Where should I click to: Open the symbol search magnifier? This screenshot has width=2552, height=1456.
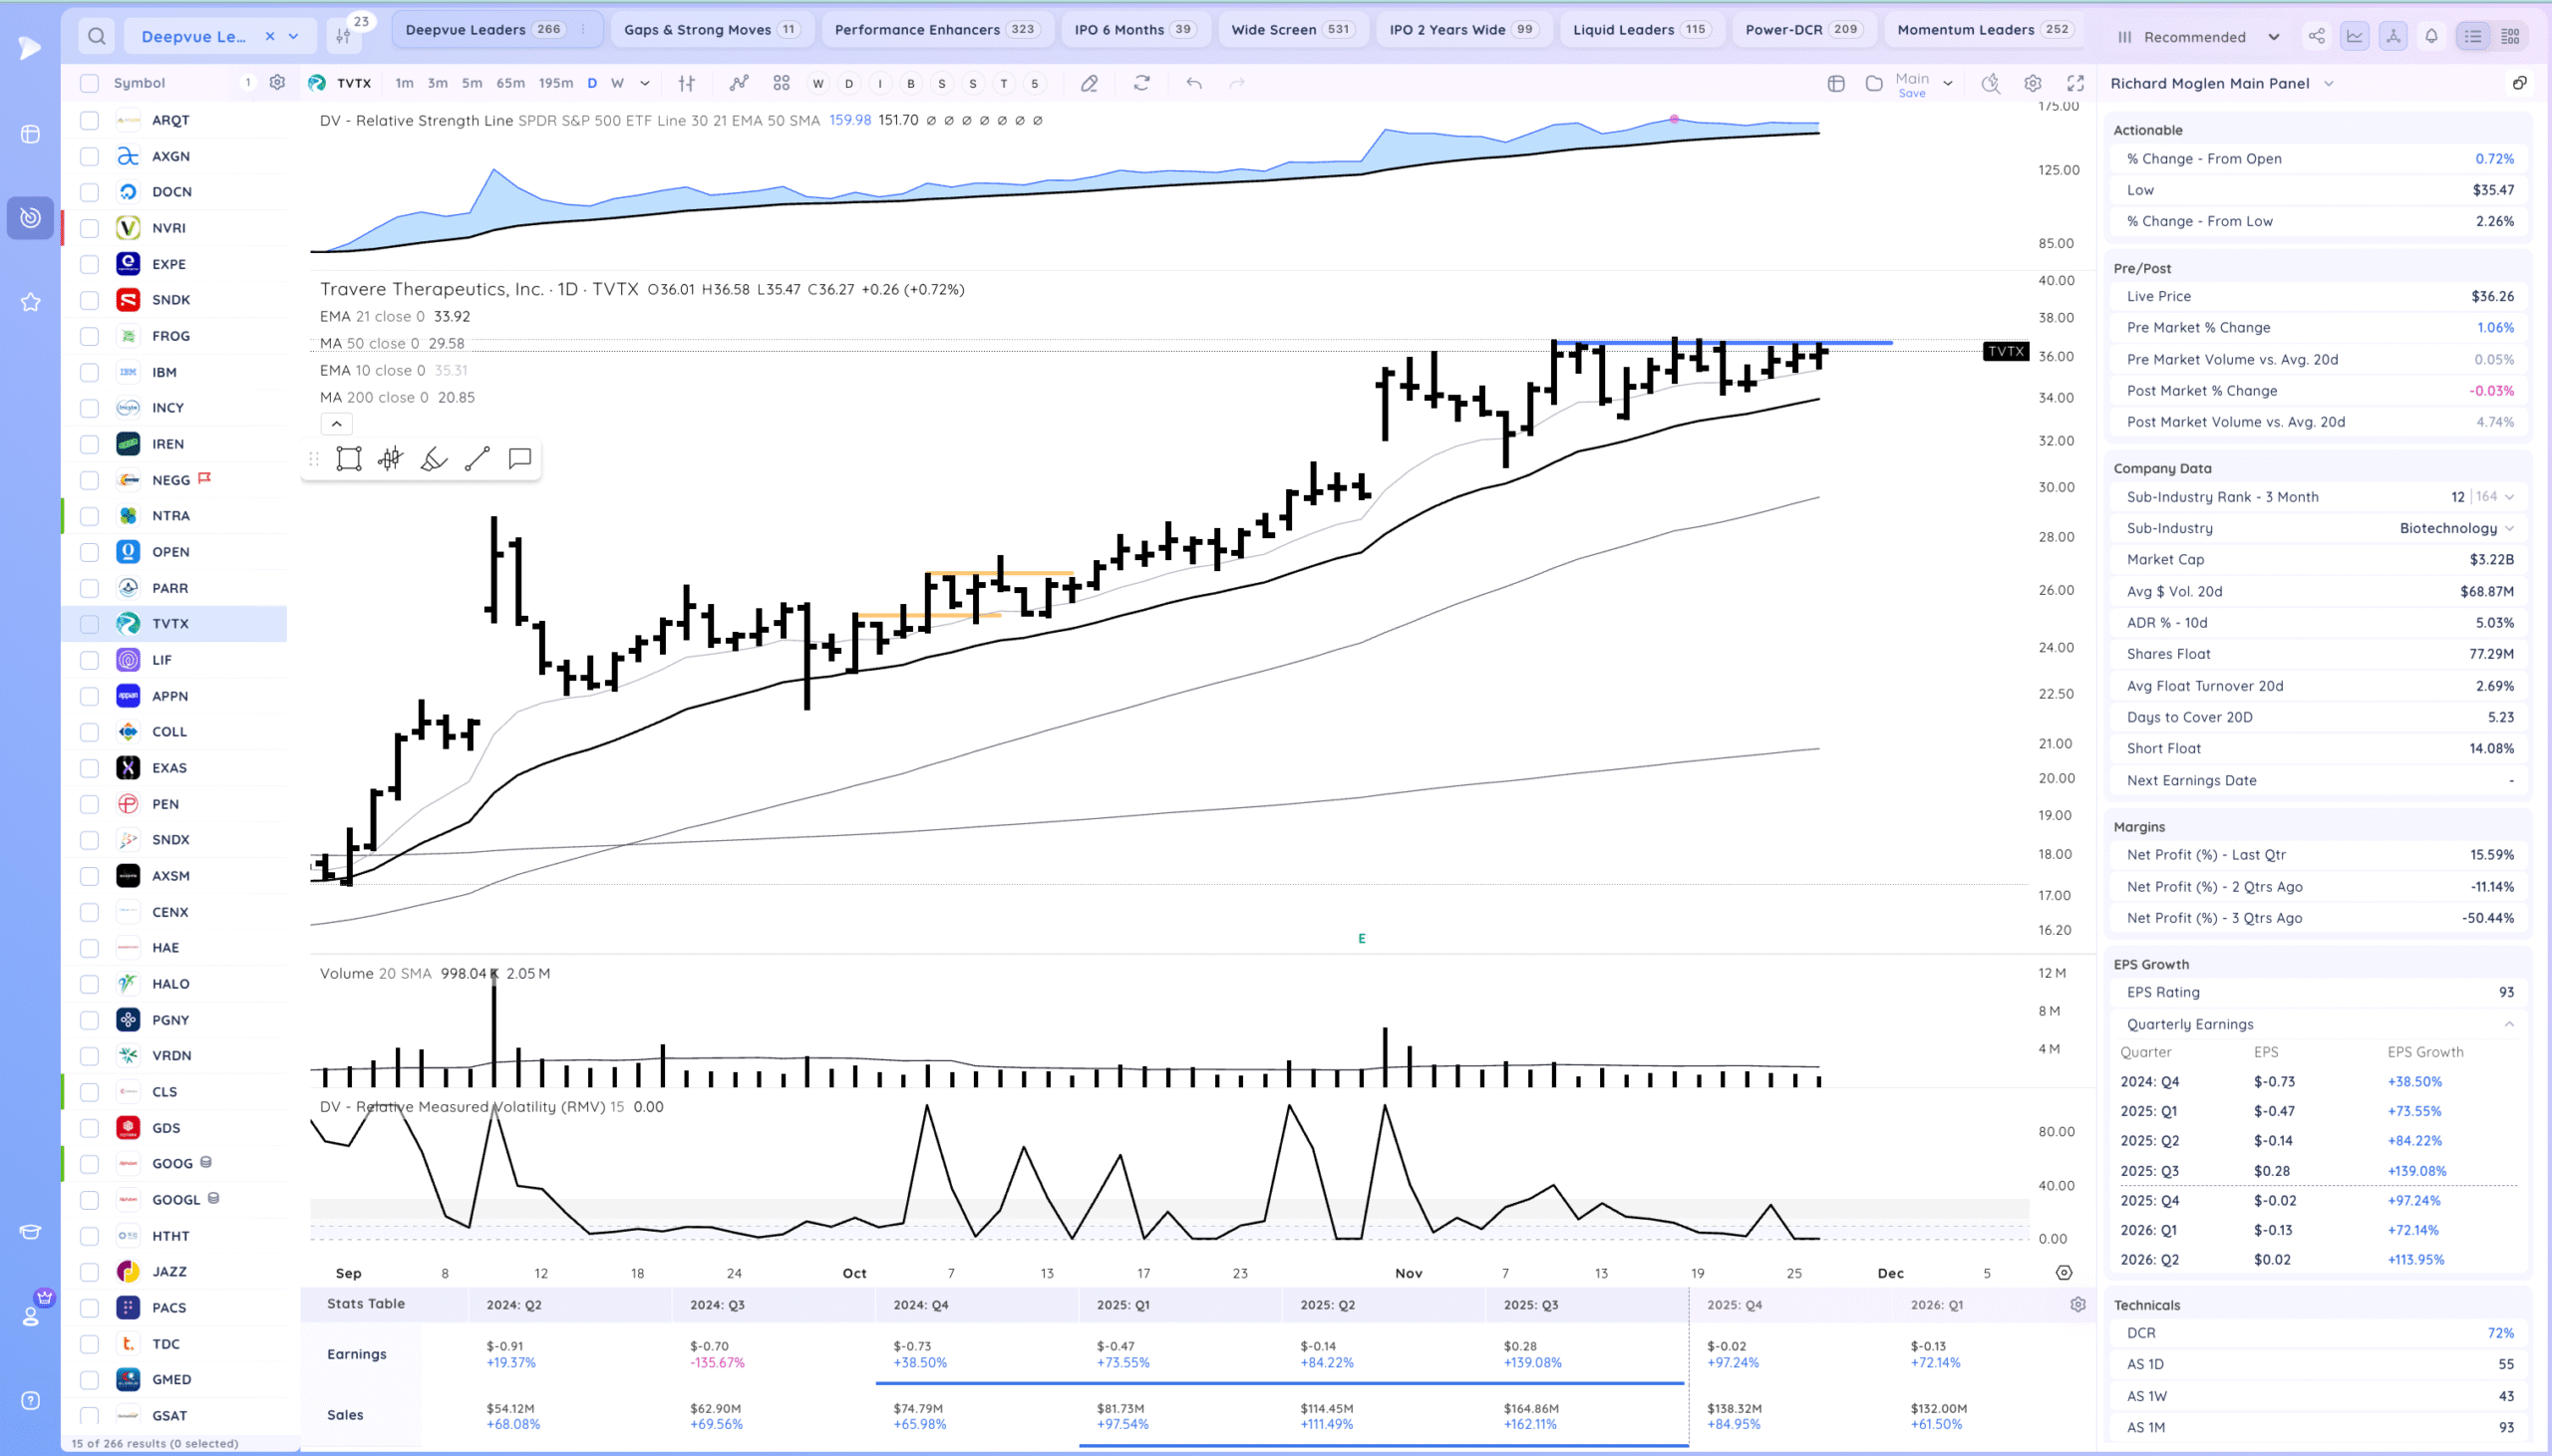[96, 36]
